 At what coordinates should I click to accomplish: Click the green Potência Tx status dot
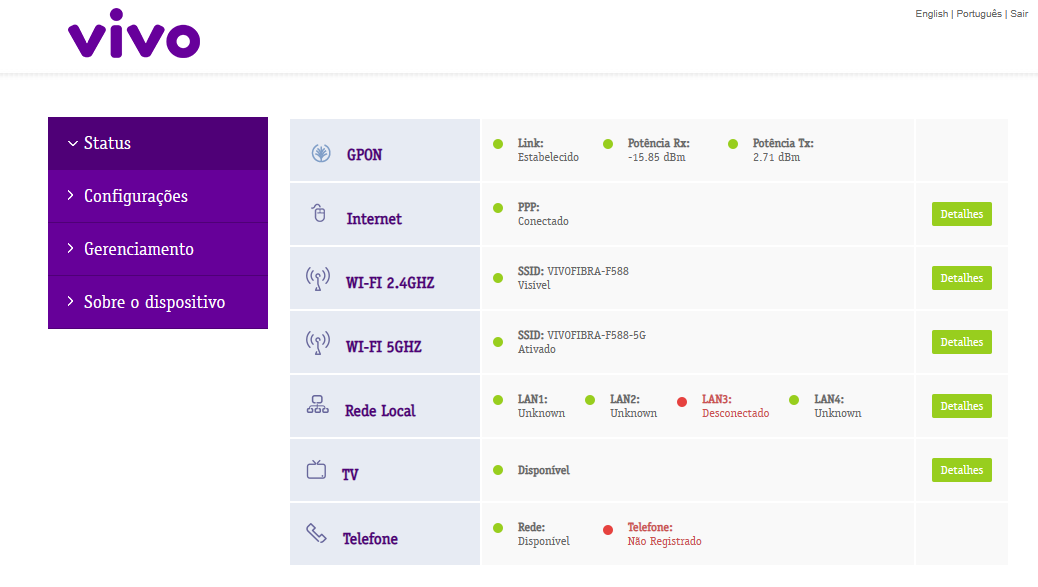tap(733, 144)
